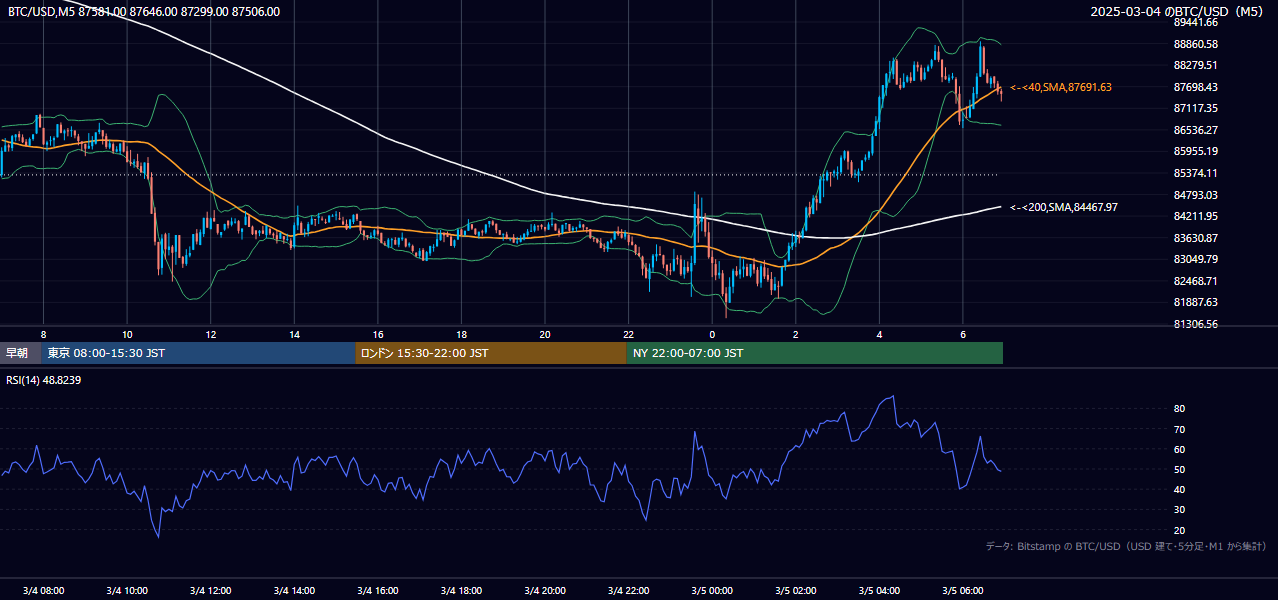1278x600 pixels.
Task: Click hour label 12 under the price chart
Action: click(210, 334)
